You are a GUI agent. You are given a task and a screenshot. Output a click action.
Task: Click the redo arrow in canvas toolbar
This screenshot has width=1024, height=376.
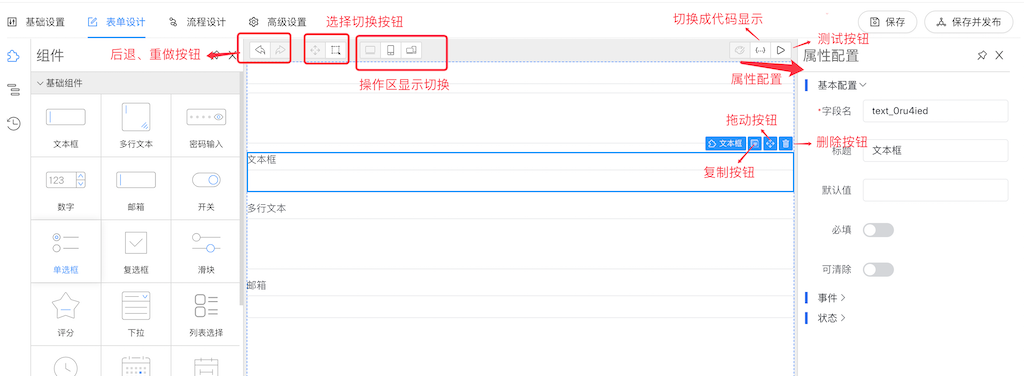[x=279, y=50]
